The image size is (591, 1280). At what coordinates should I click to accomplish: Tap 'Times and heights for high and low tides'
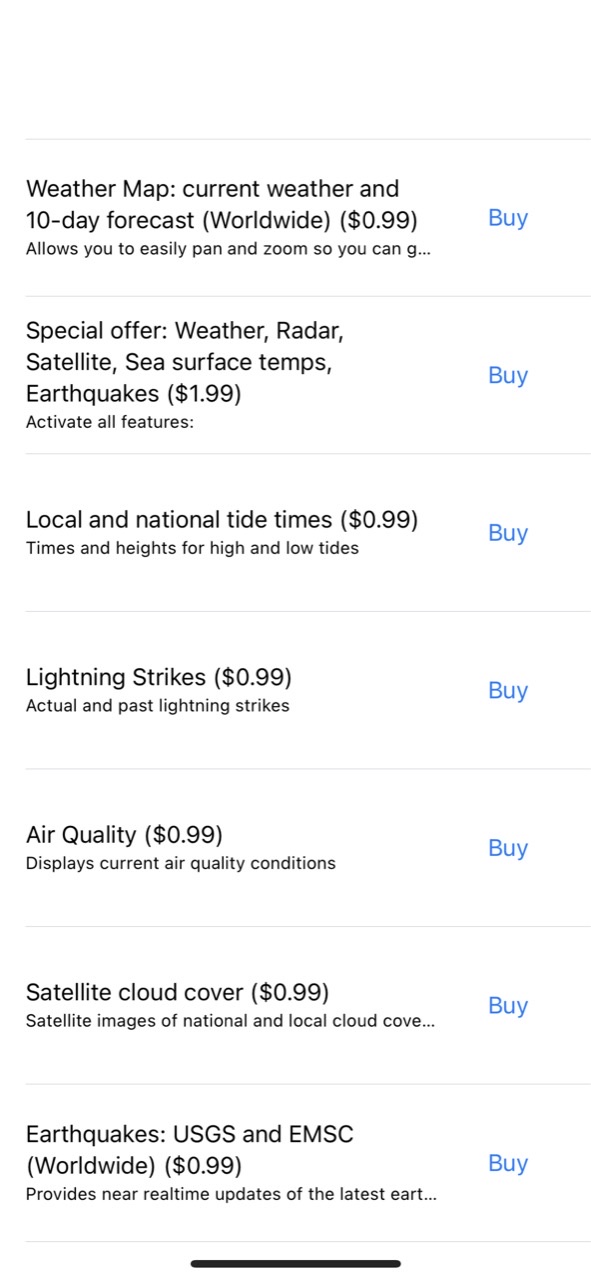click(192, 548)
